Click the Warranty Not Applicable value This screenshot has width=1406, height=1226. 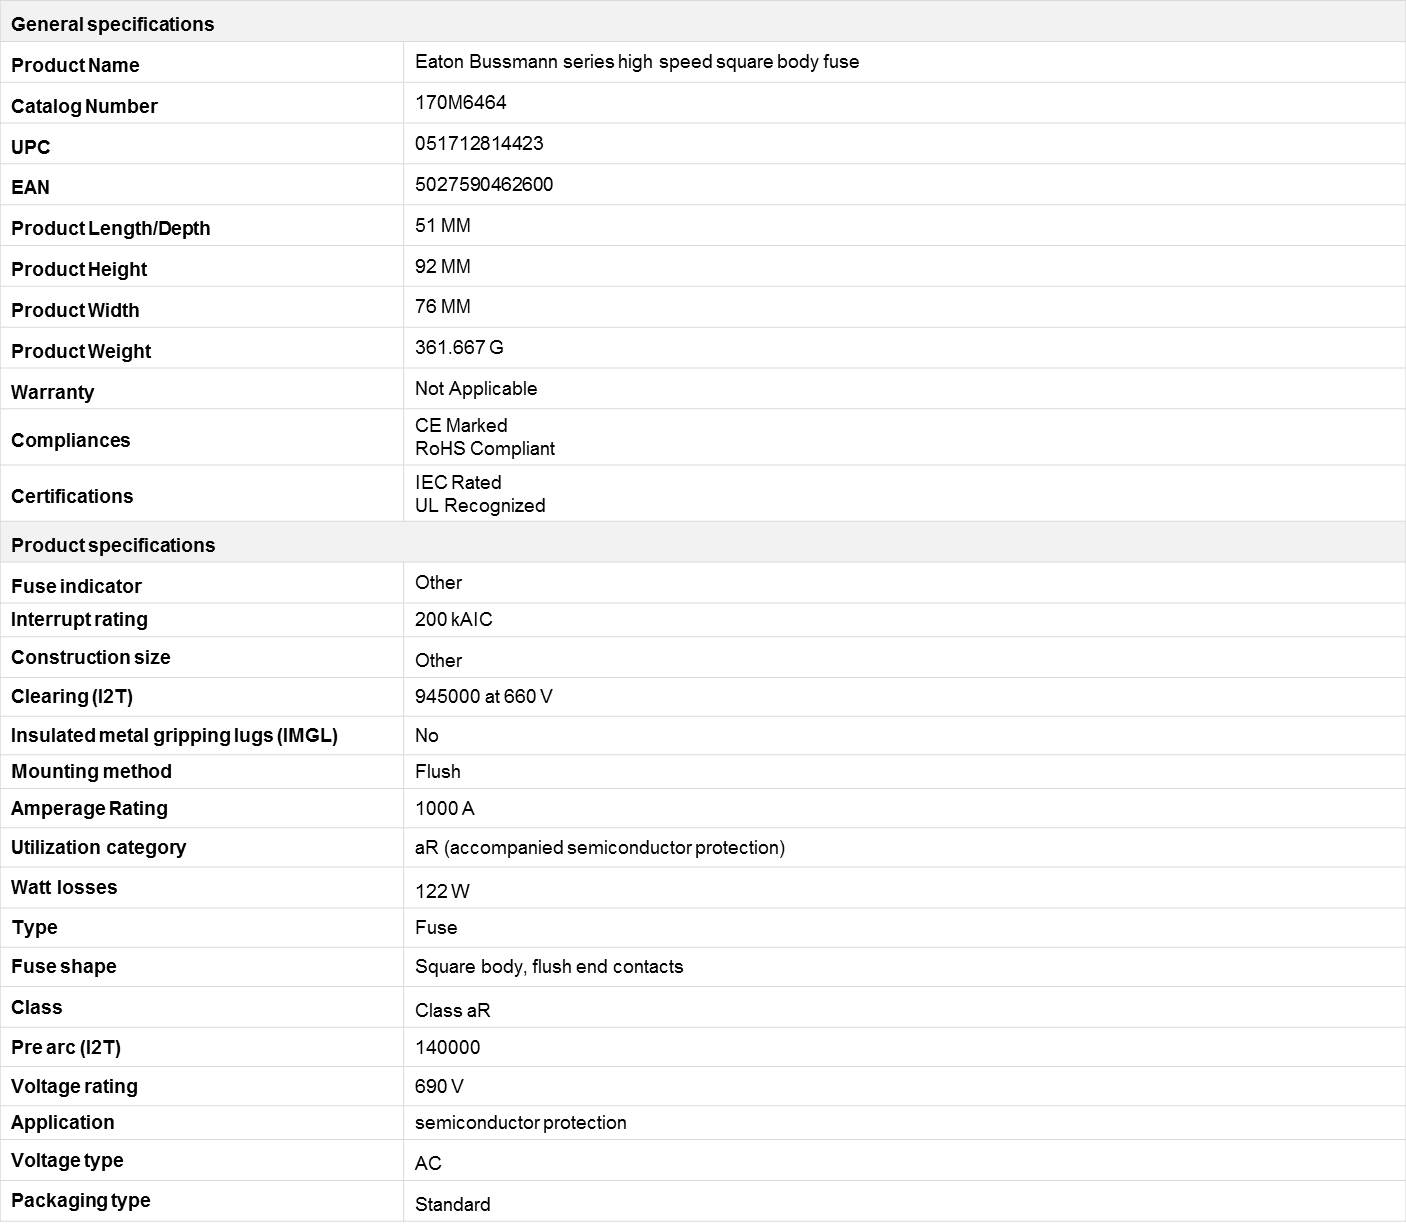click(476, 389)
